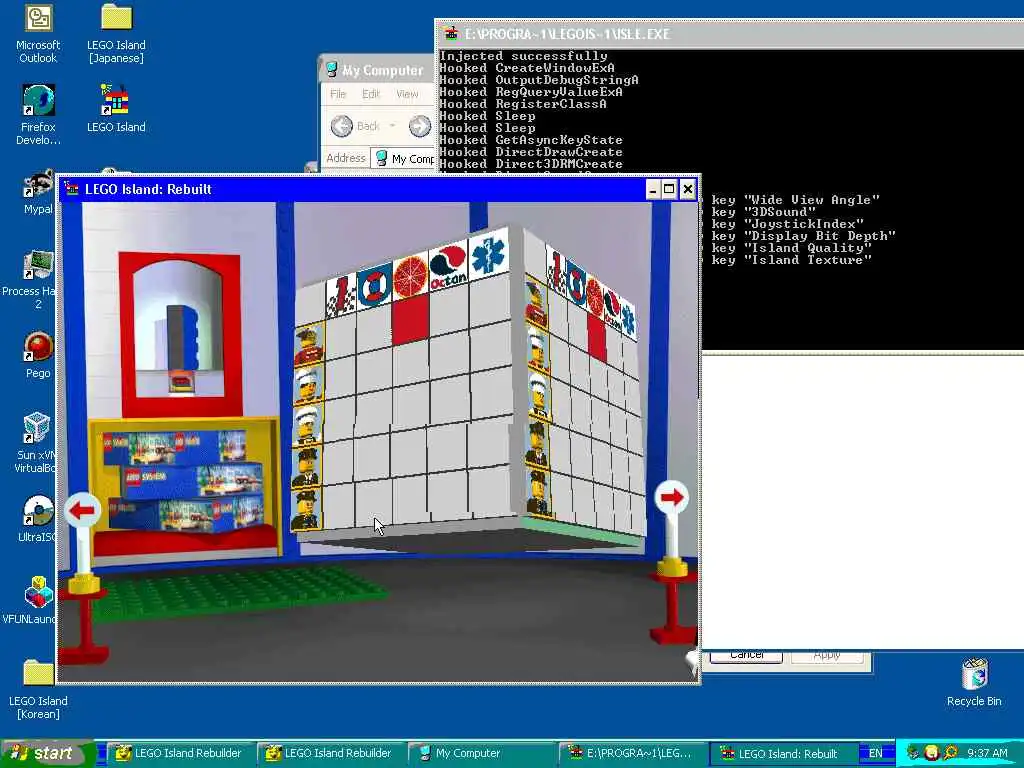Open the Recycle Bin

coord(974,682)
